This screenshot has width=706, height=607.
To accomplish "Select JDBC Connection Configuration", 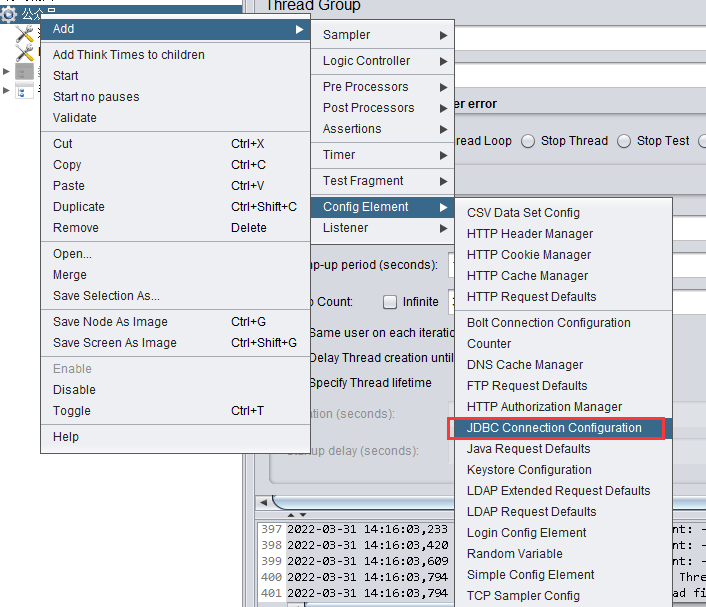I will 563,428.
